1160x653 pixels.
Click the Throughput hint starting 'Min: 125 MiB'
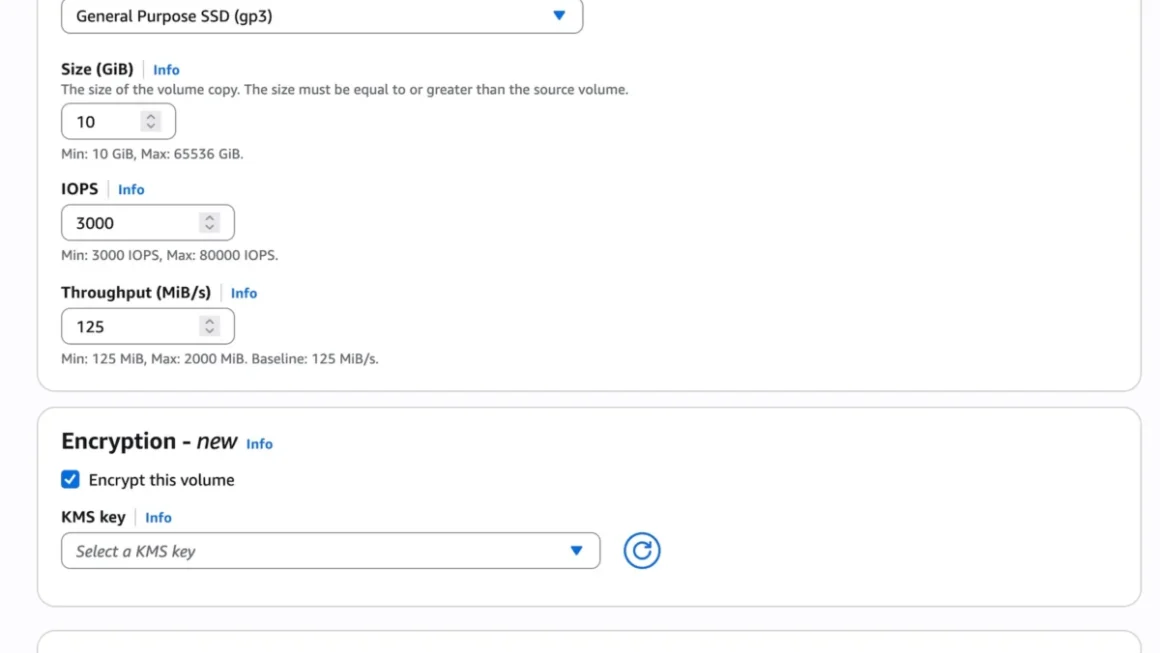pos(220,359)
